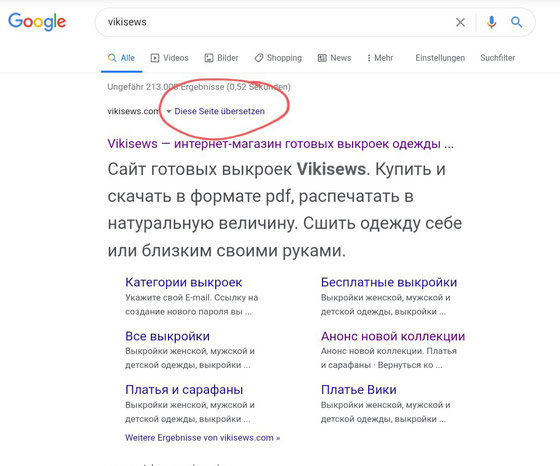Open the Suchfilter options

(x=498, y=58)
